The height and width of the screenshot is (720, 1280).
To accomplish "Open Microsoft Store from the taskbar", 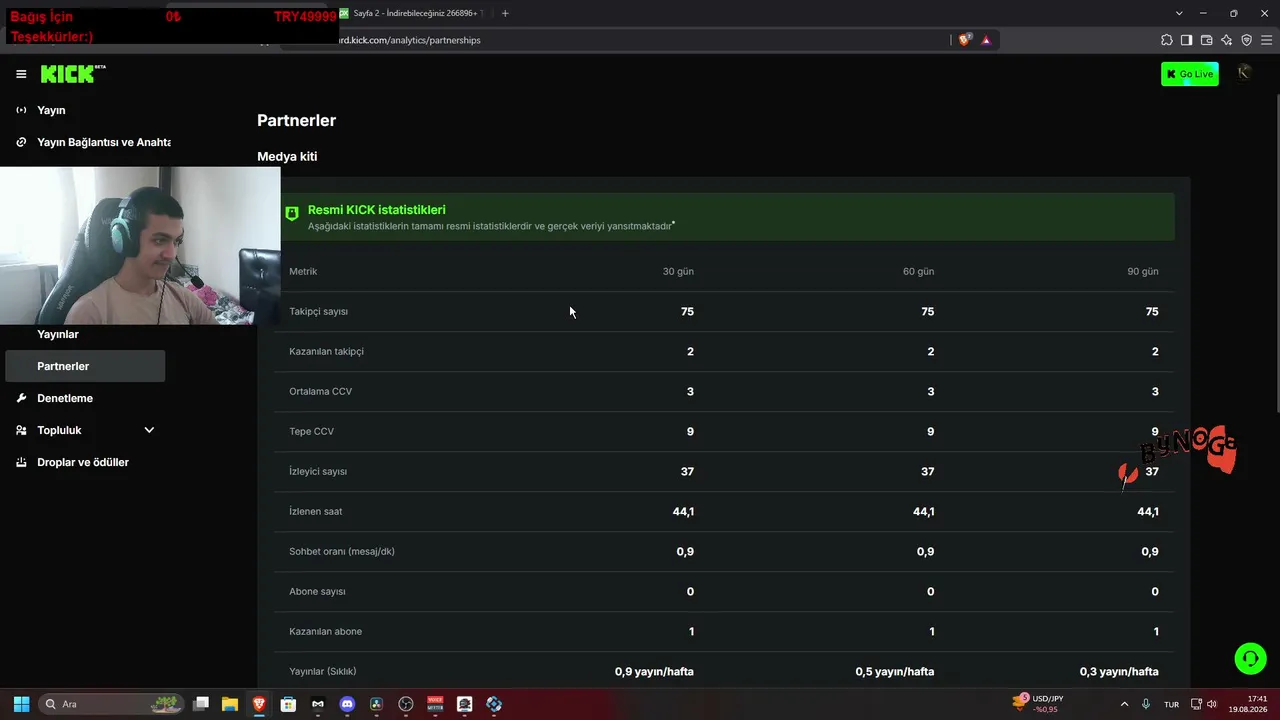I will coord(288,704).
